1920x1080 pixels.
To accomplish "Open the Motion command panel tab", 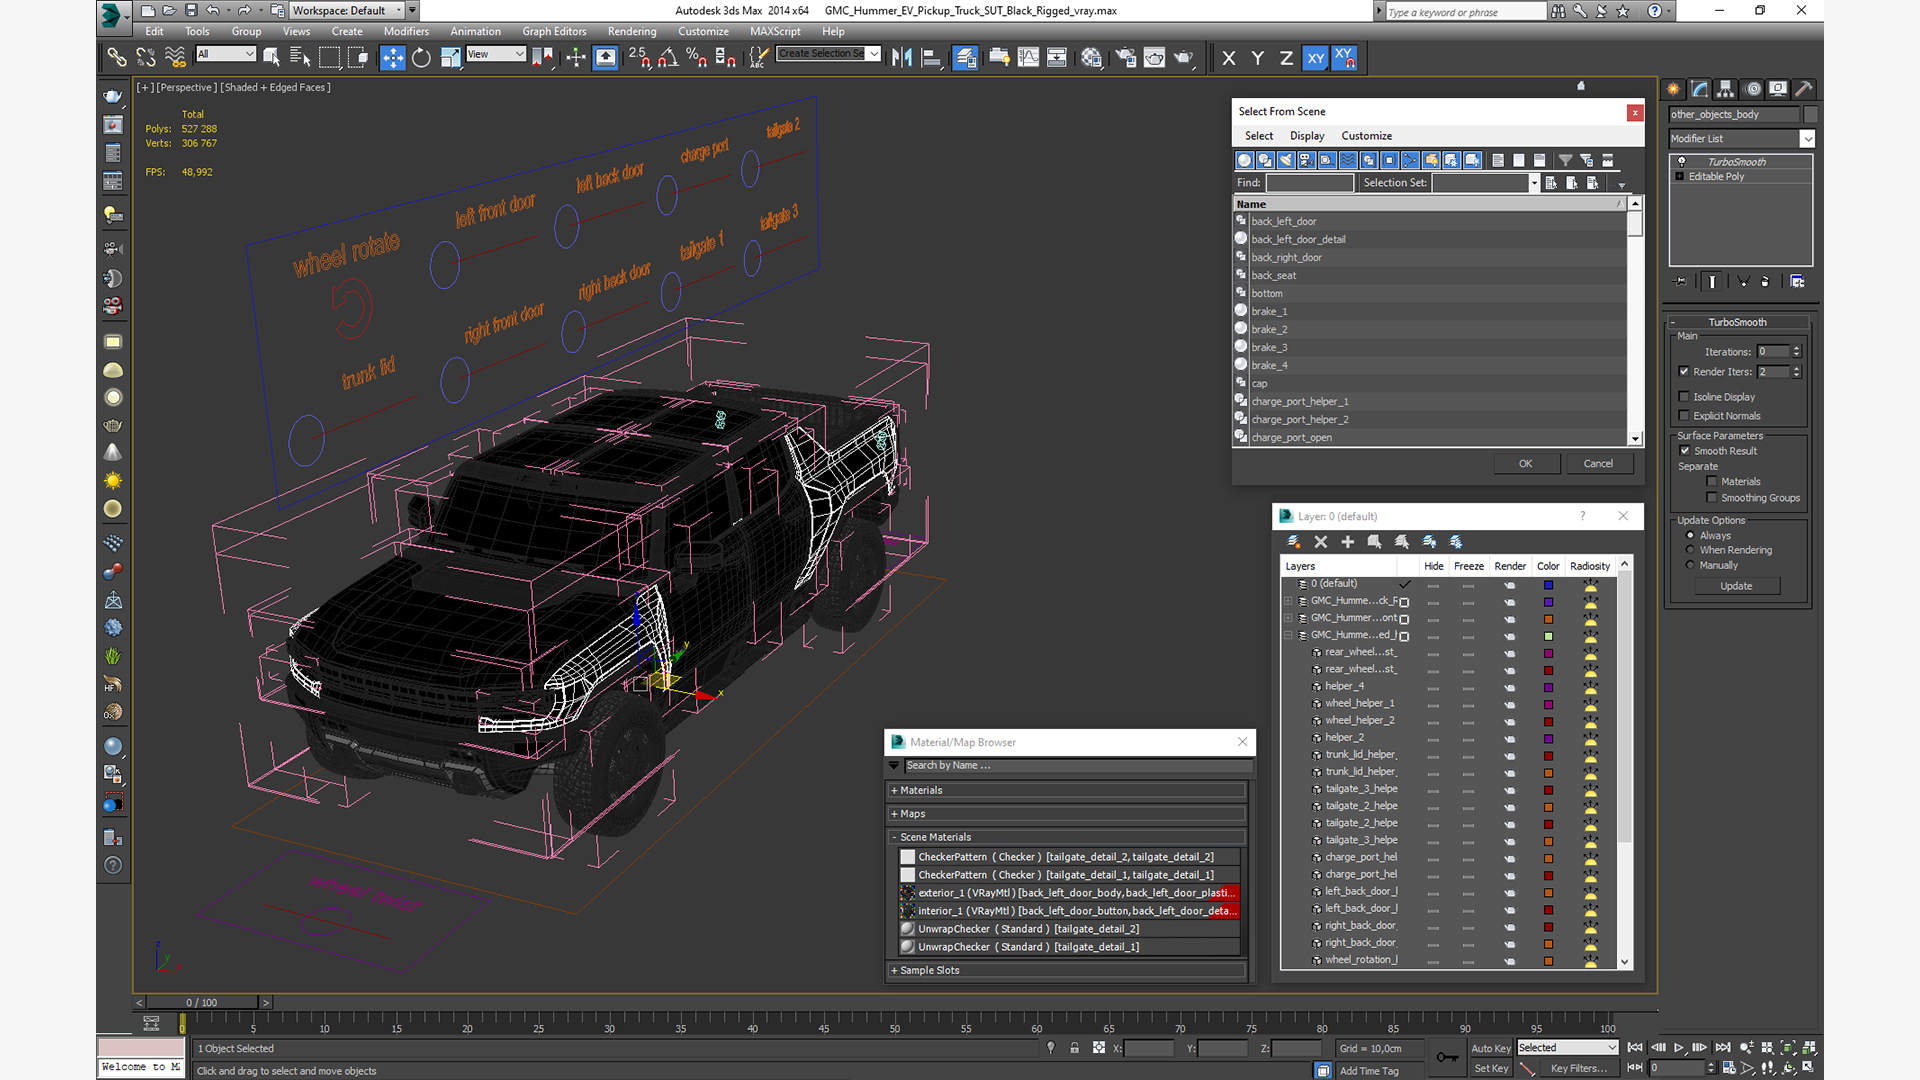I will 1752,89.
